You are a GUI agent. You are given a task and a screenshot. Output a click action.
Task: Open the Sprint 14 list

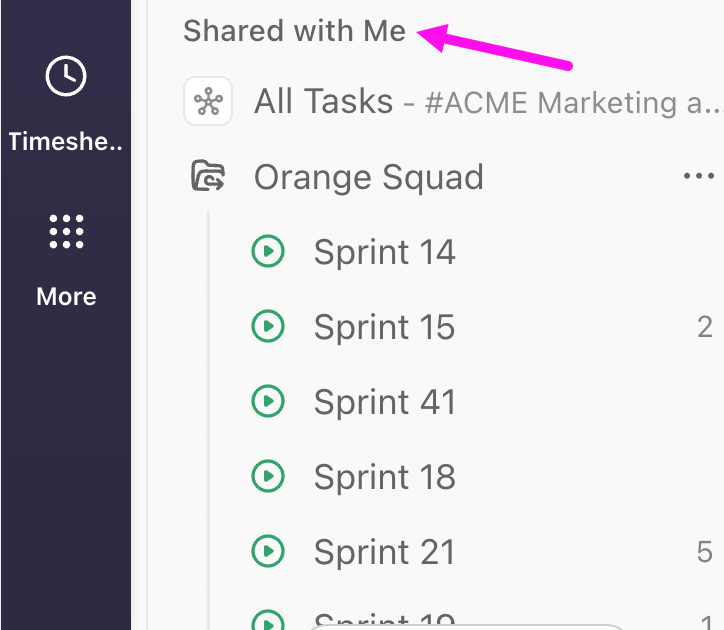click(x=384, y=252)
